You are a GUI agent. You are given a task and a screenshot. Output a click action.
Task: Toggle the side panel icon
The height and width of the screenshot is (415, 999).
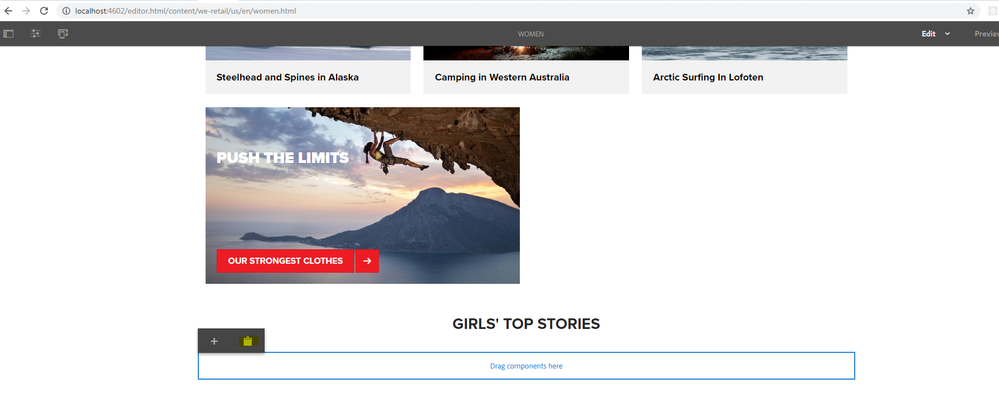9,33
